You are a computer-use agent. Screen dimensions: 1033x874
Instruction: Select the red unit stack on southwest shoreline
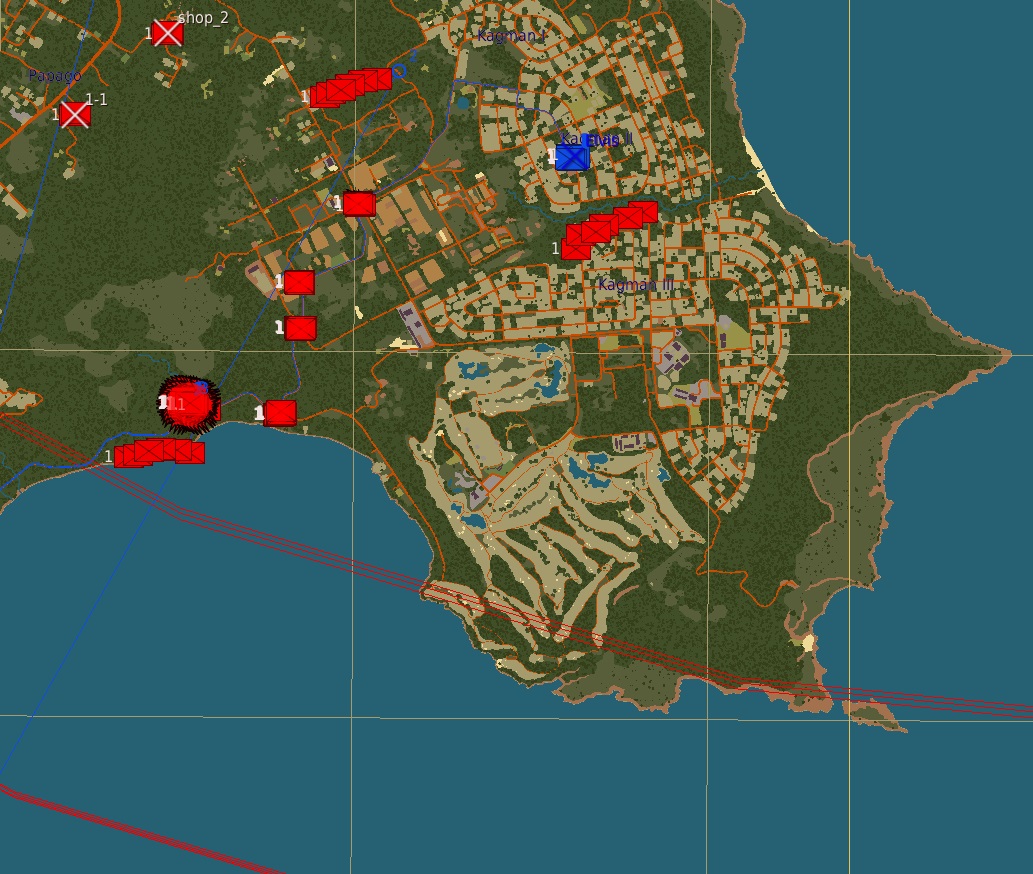(160, 453)
